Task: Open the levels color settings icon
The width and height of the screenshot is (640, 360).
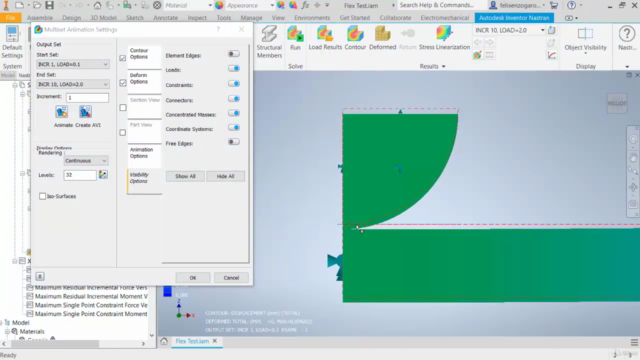Action: pos(103,175)
